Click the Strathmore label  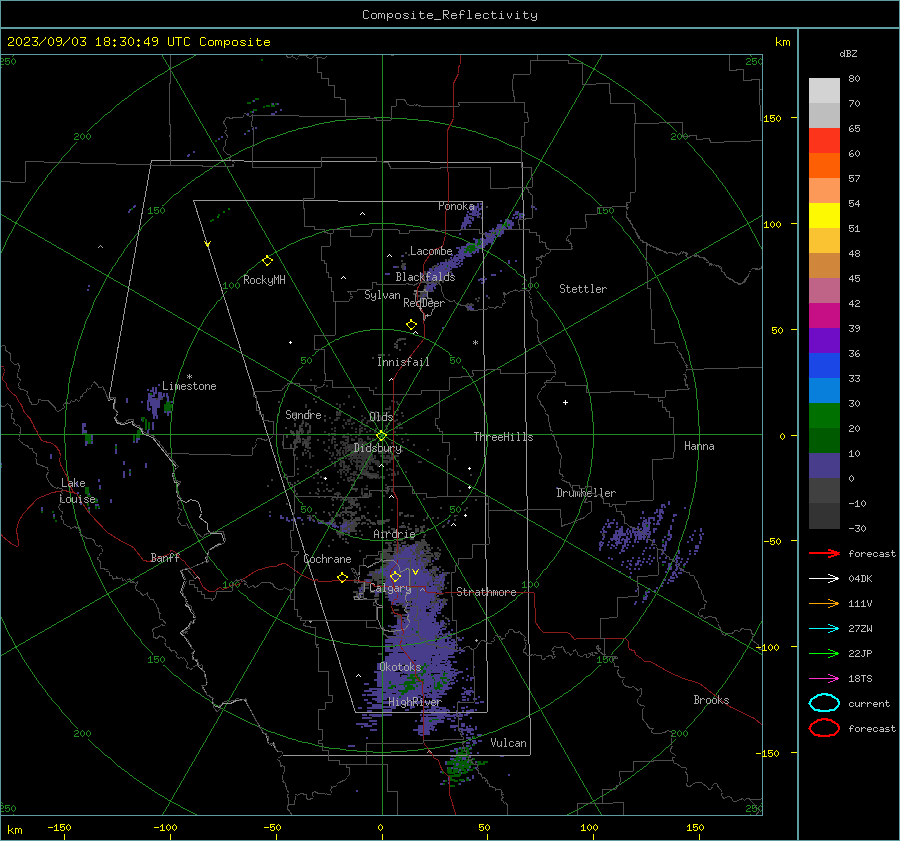[486, 592]
